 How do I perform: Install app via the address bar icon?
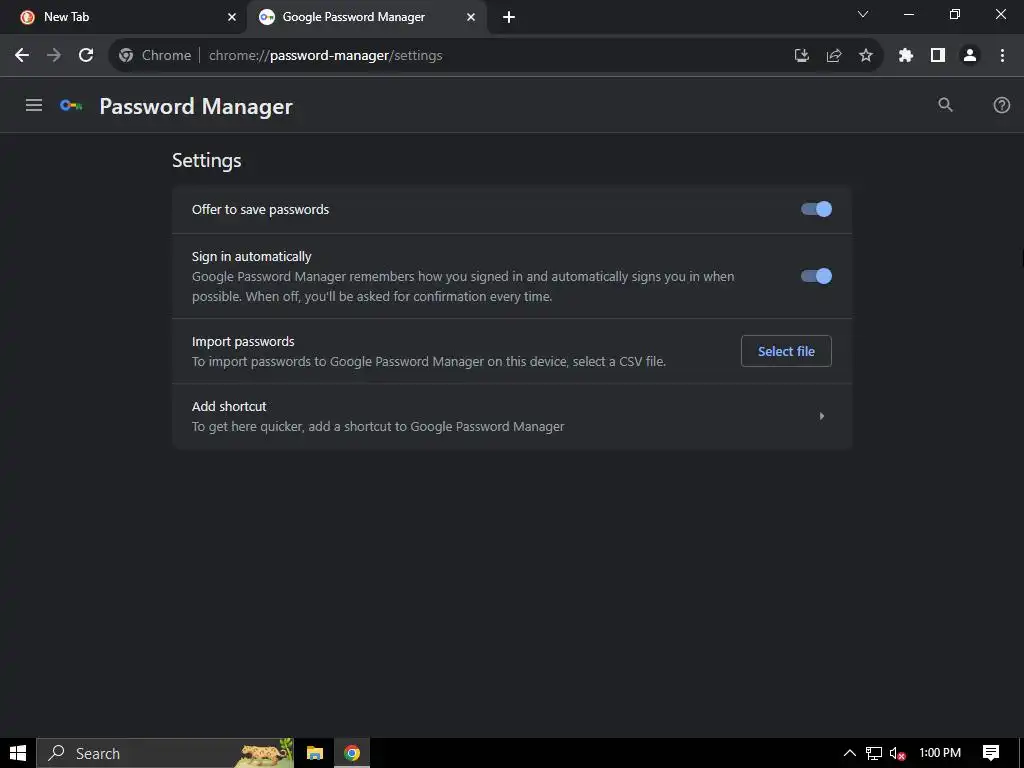[801, 56]
